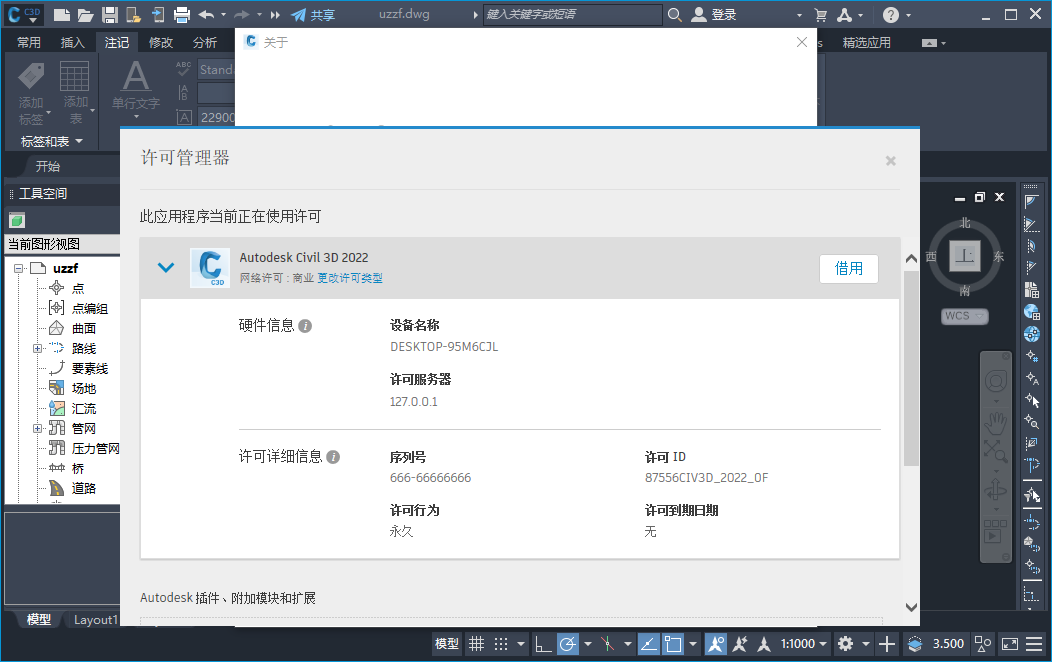Toggle polar tracking in status bar
This screenshot has height=662, width=1052.
point(567,644)
